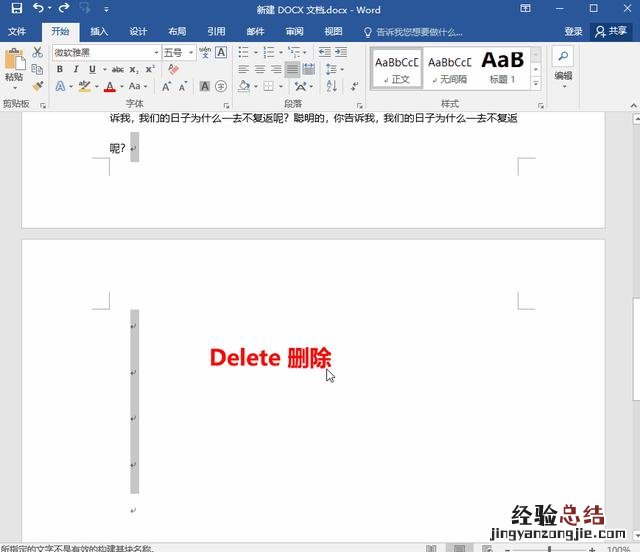
Task: Click the red font color button
Action: pos(109,87)
